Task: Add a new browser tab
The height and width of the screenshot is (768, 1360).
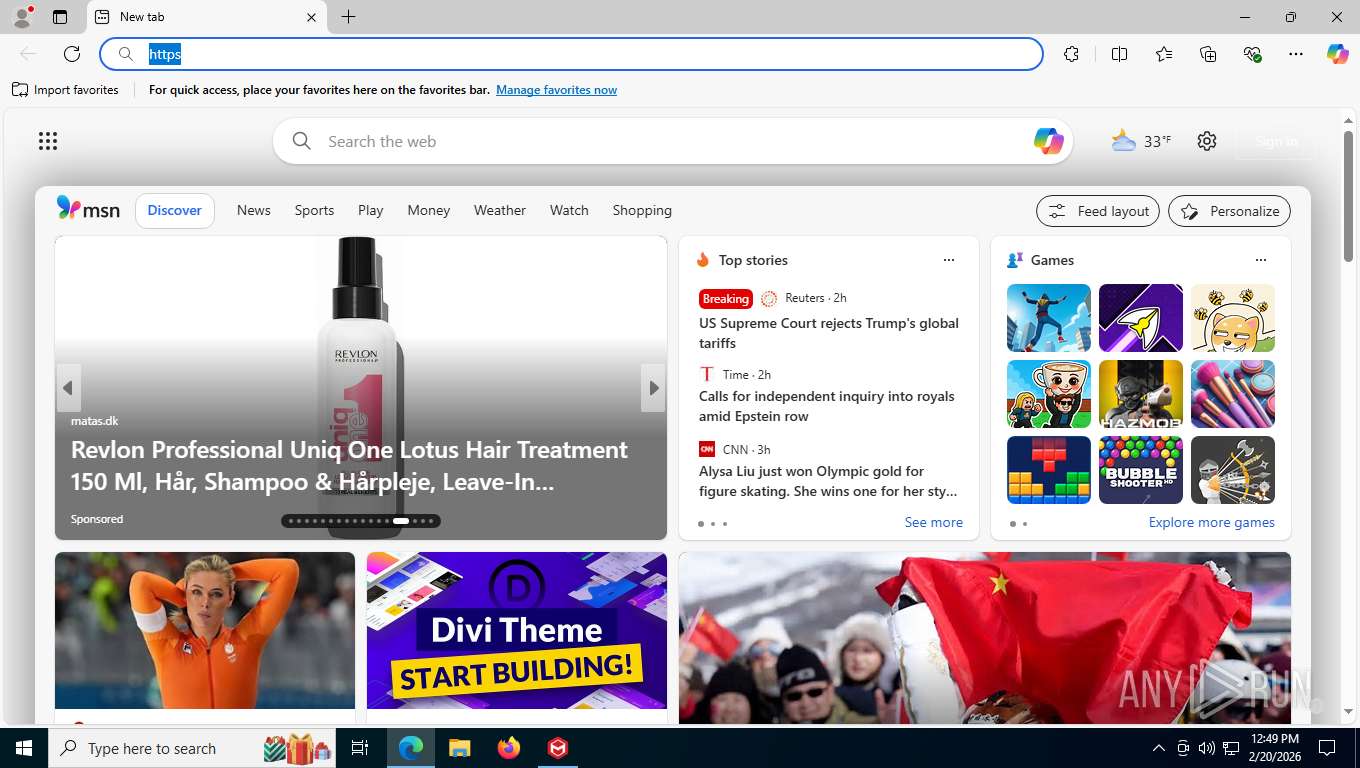Action: pos(348,17)
